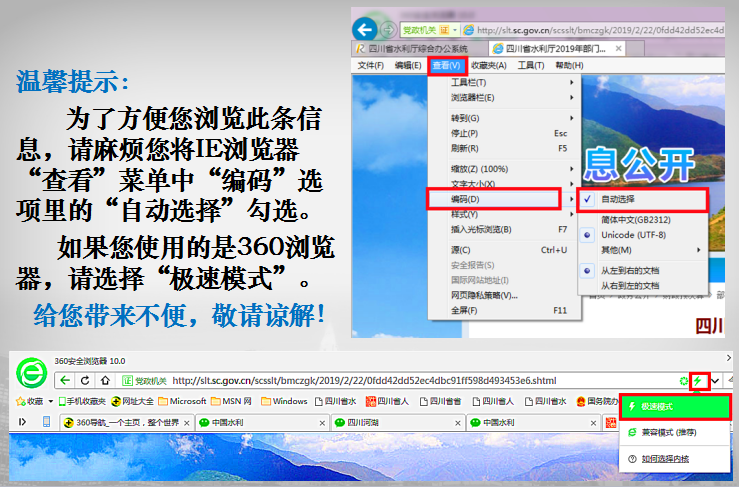Close the 360导航 tab
Viewport: 739px width, 487px height.
(187, 423)
